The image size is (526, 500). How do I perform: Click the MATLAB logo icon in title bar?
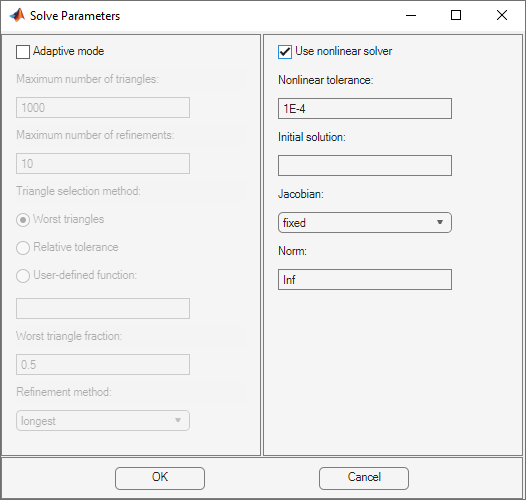pos(17,15)
